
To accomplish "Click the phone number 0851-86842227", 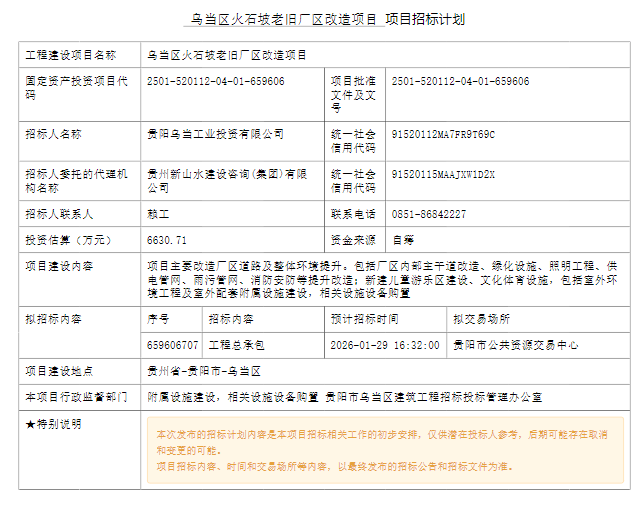I will 428,214.
